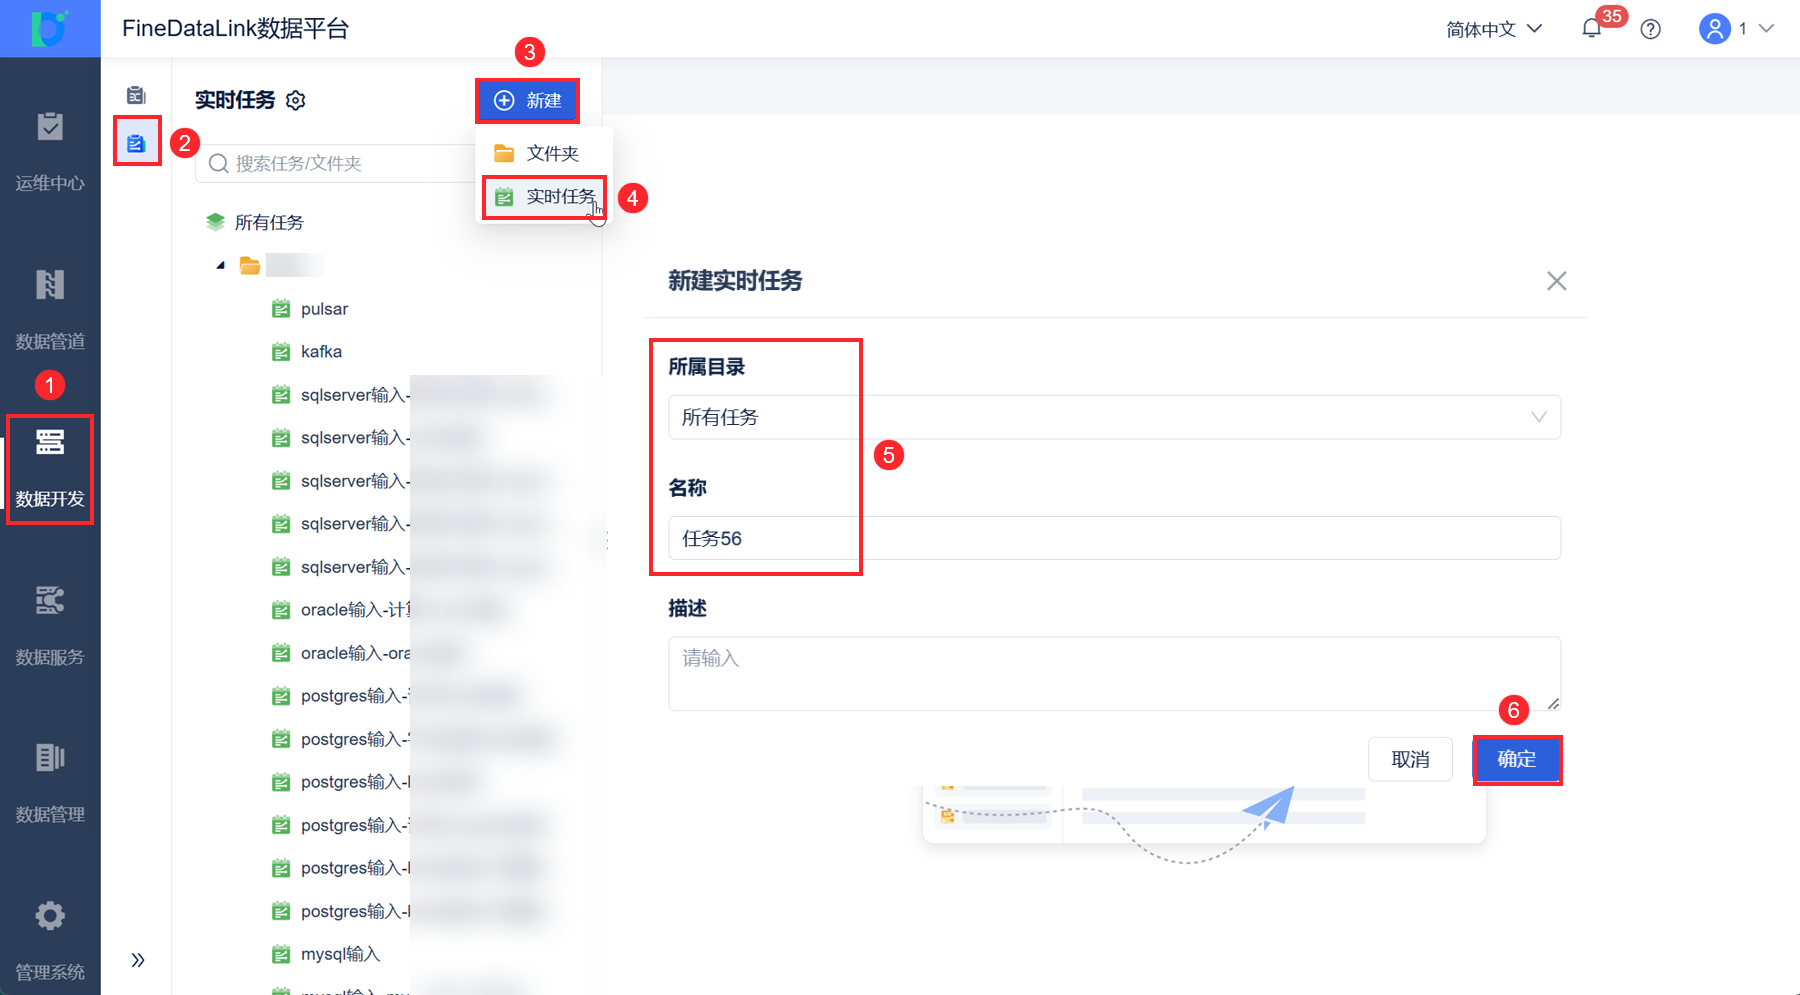The height and width of the screenshot is (995, 1800).
Task: Click the mysql输入 task icon
Action: pyautogui.click(x=281, y=954)
